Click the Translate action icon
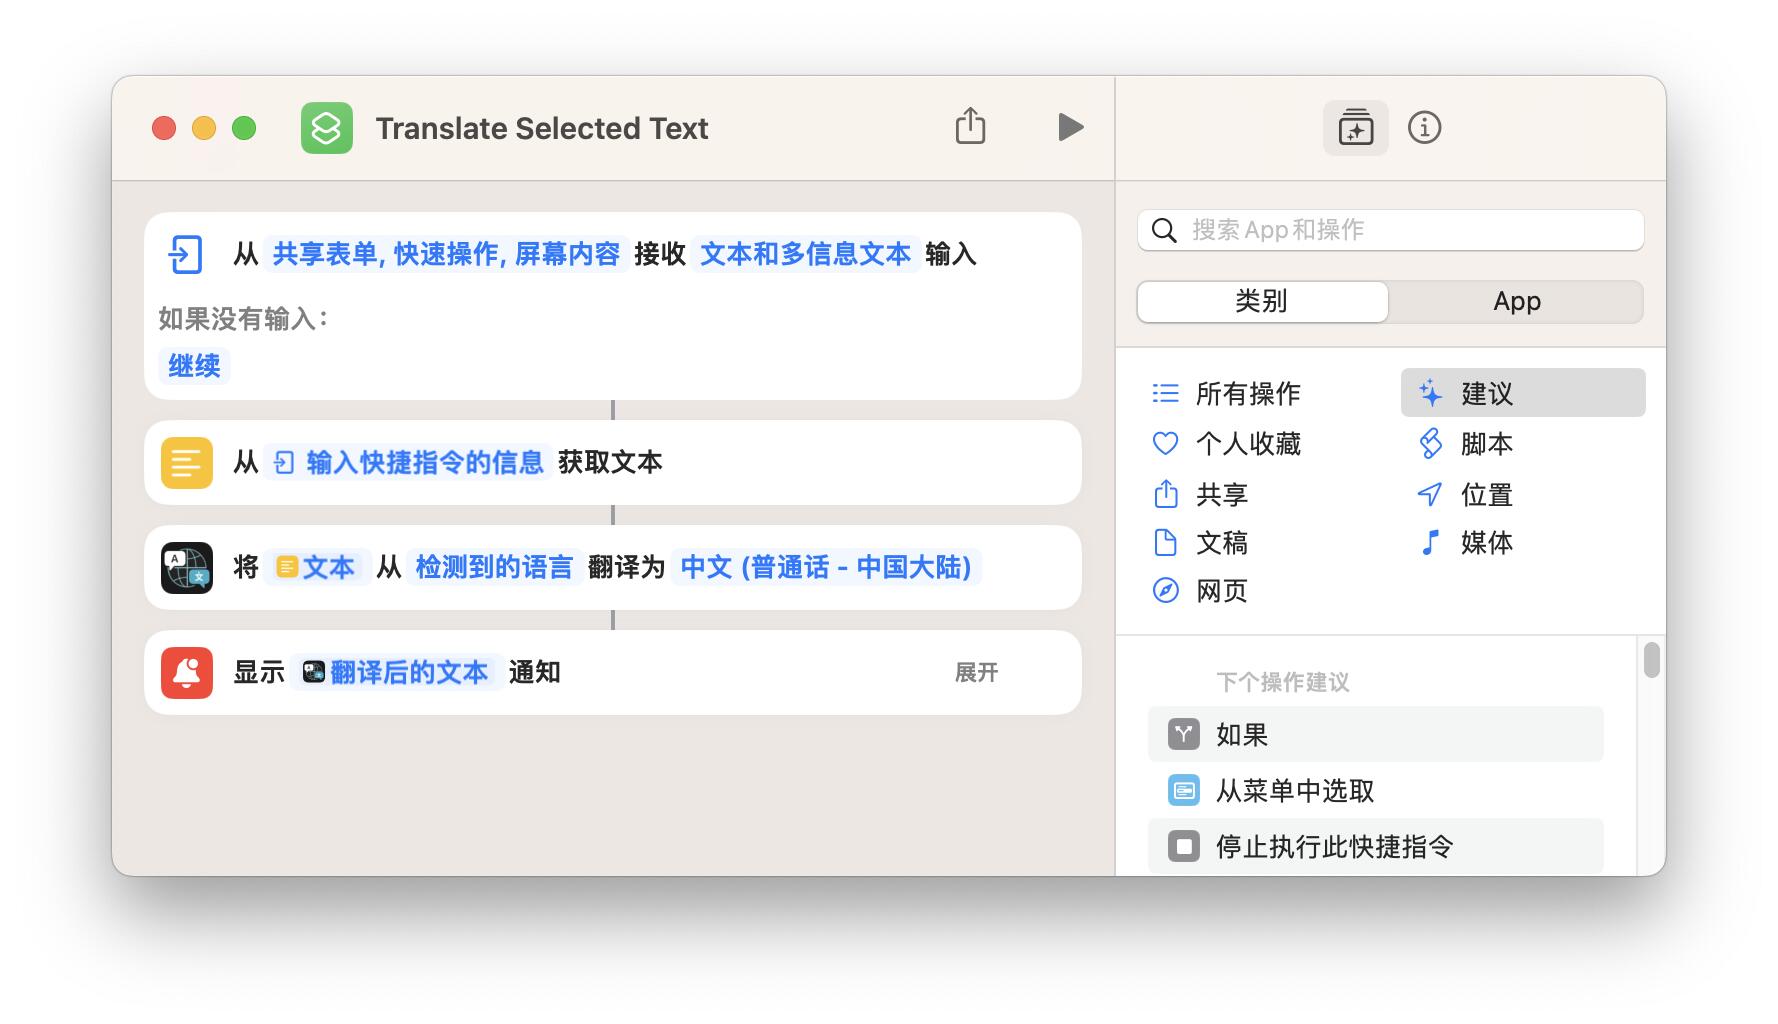1778x1024 pixels. tap(187, 568)
